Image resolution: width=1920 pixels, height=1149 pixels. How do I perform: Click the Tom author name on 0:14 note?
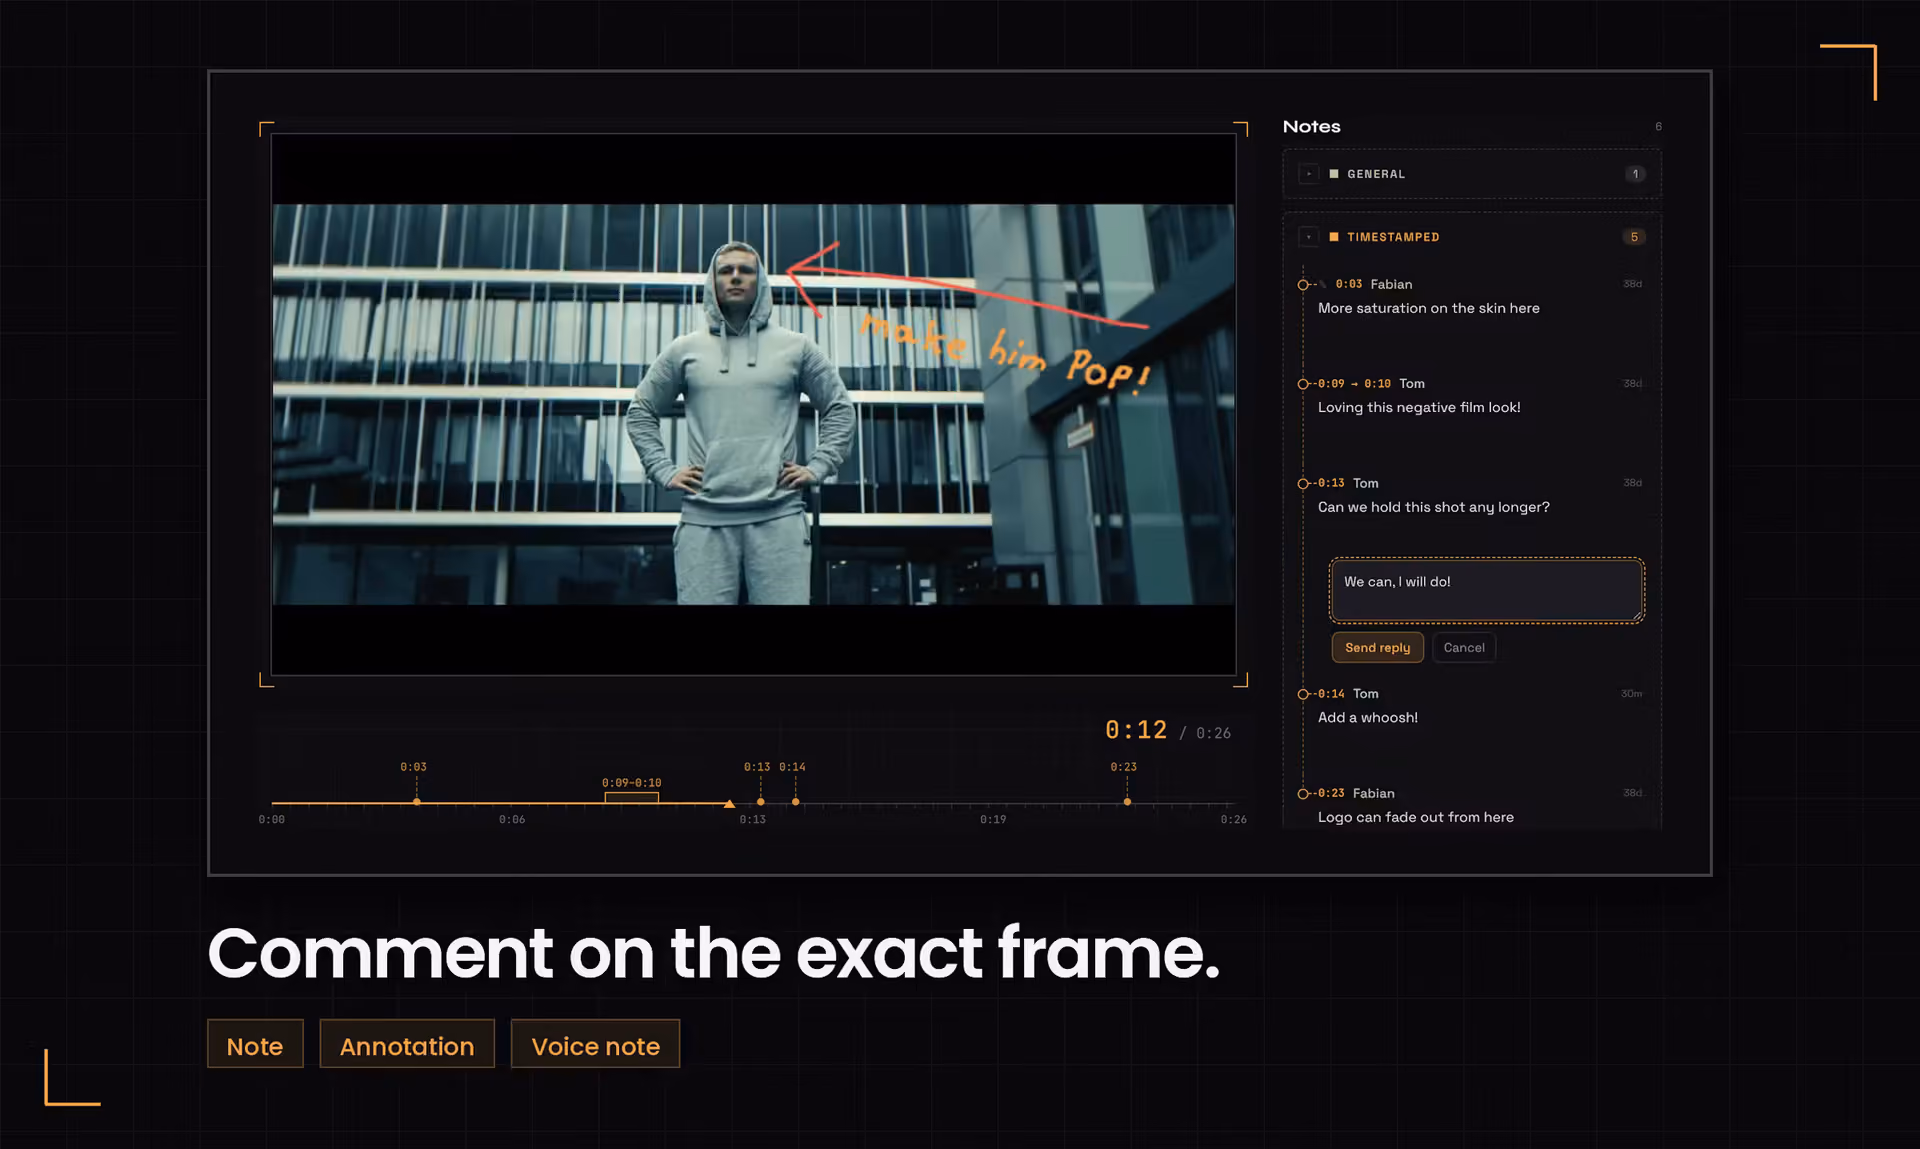(1365, 694)
